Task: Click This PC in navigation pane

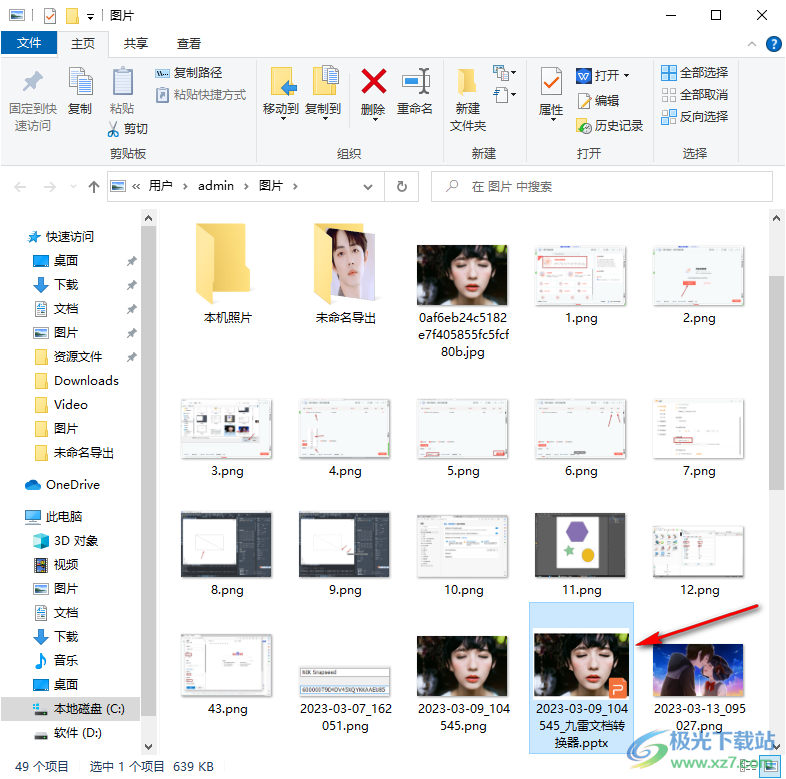Action: click(53, 517)
